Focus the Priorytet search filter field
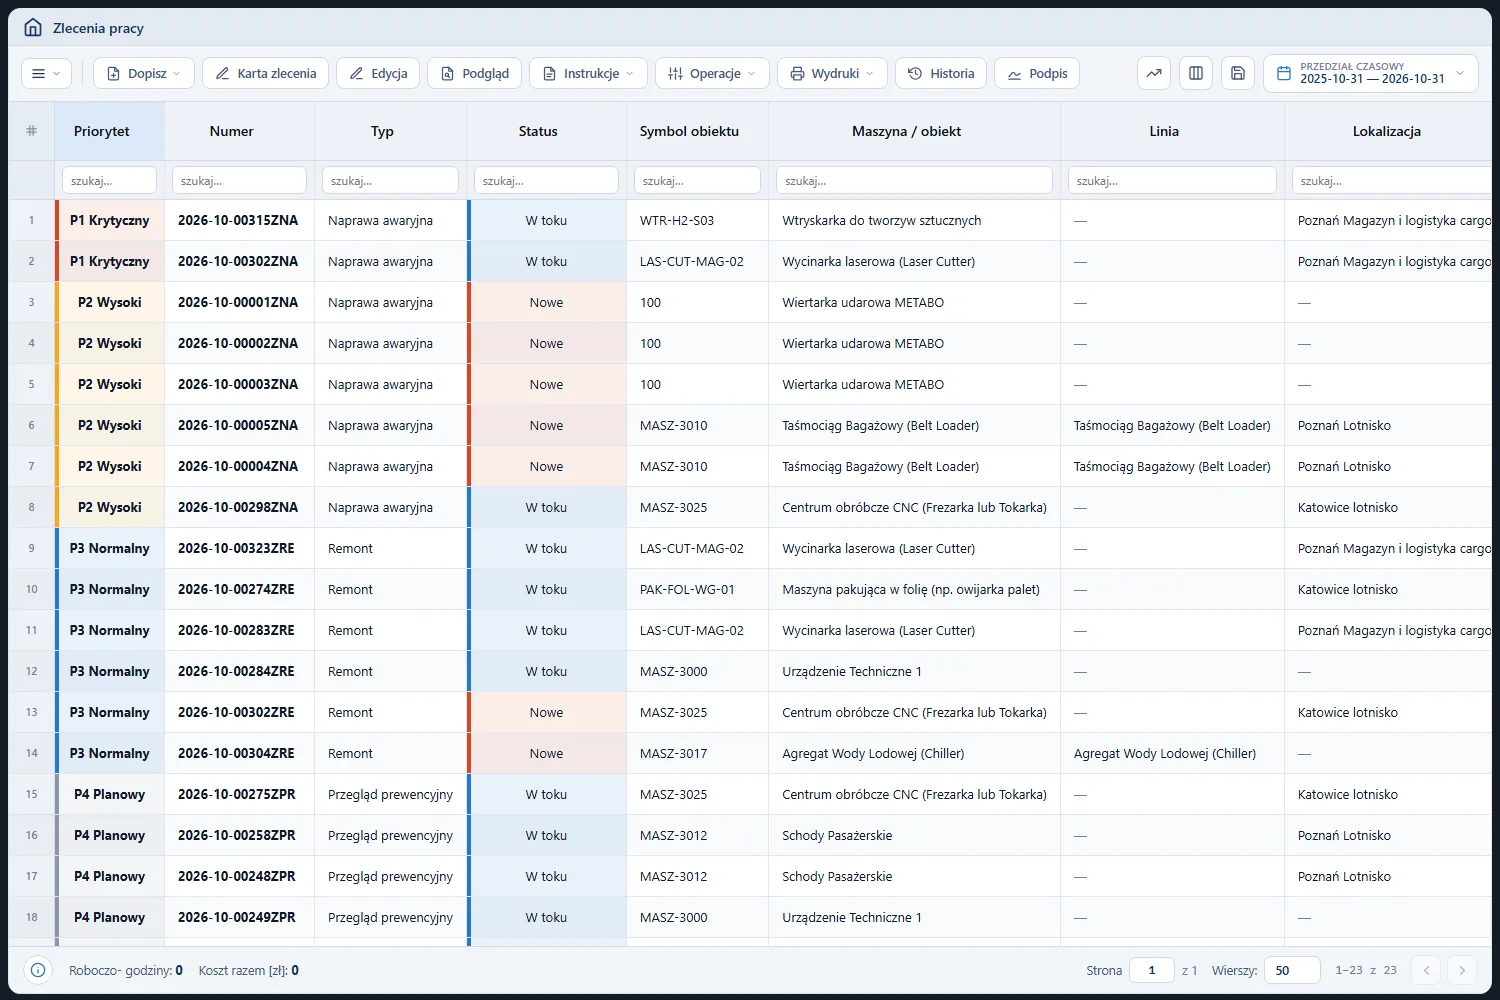 (110, 180)
